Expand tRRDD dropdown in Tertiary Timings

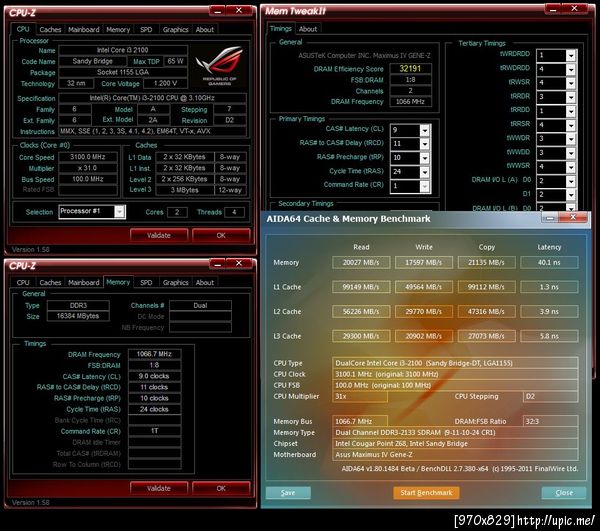tap(571, 111)
